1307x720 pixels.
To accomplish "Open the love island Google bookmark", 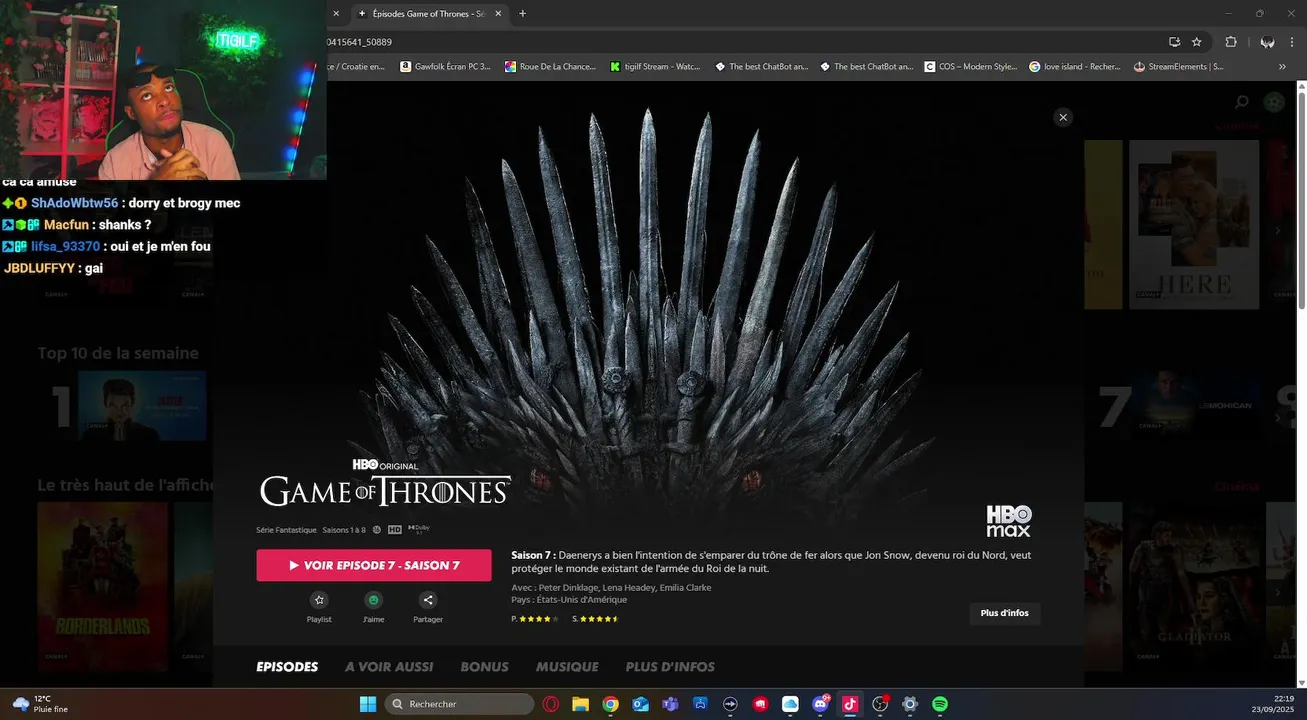I will click(1075, 67).
